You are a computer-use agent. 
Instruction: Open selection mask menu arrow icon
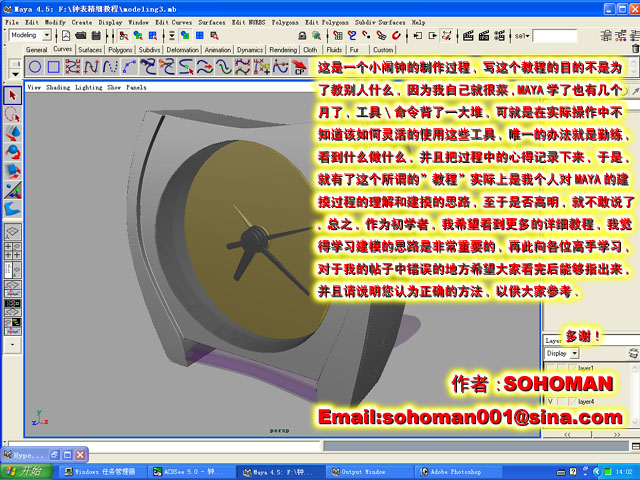[x=172, y=36]
